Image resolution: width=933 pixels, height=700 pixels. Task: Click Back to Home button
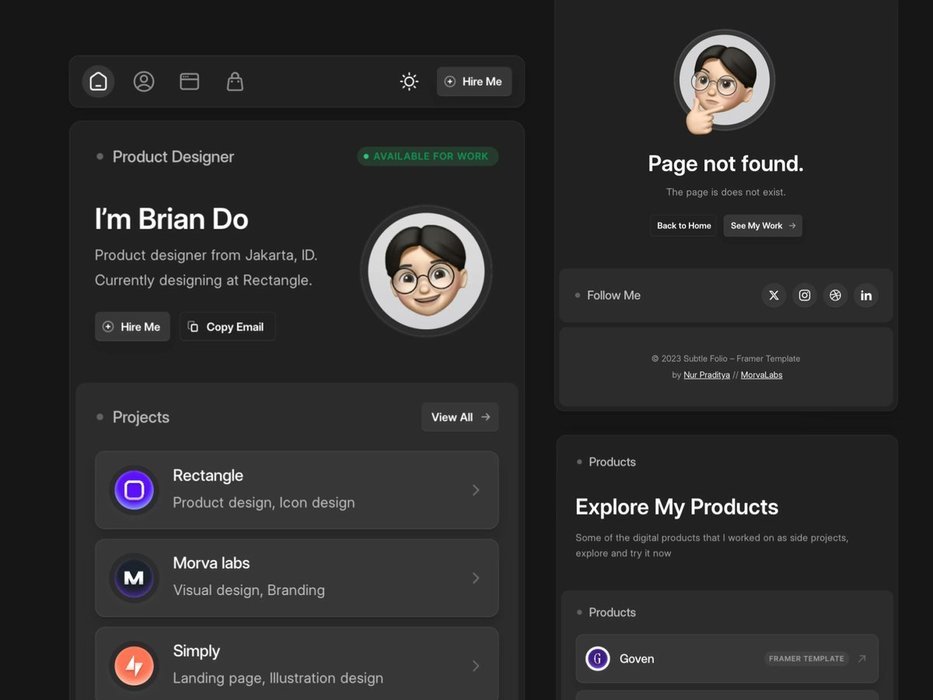[684, 226]
